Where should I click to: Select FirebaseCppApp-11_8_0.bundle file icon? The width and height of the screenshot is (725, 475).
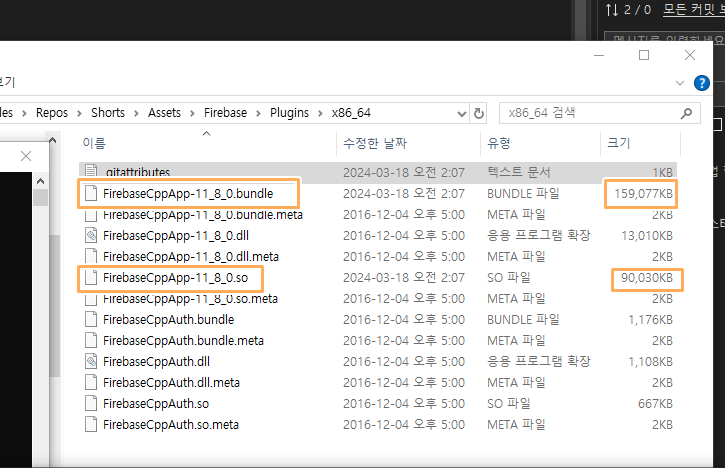[x=91, y=193]
